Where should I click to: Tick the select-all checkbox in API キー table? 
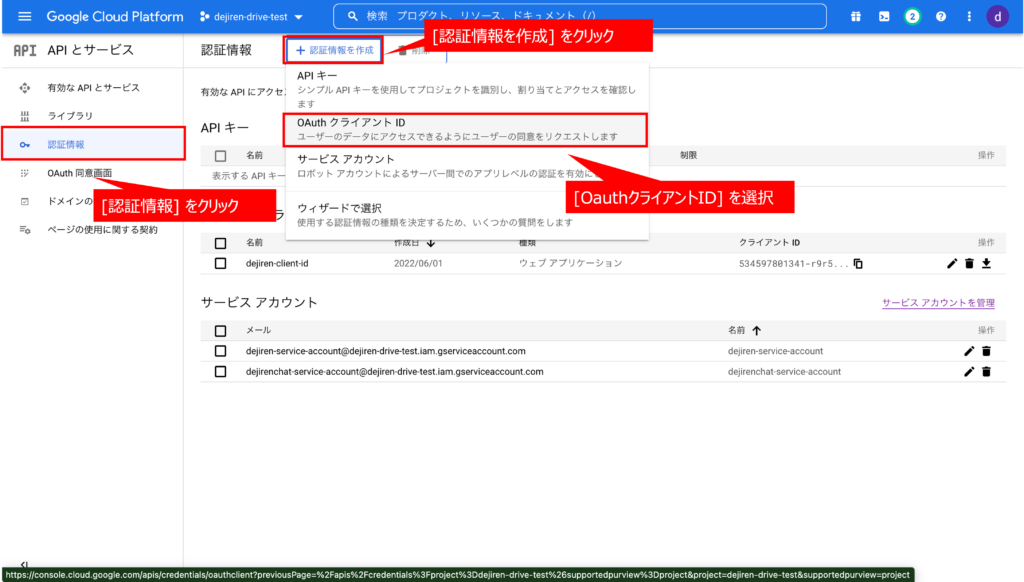coord(221,155)
